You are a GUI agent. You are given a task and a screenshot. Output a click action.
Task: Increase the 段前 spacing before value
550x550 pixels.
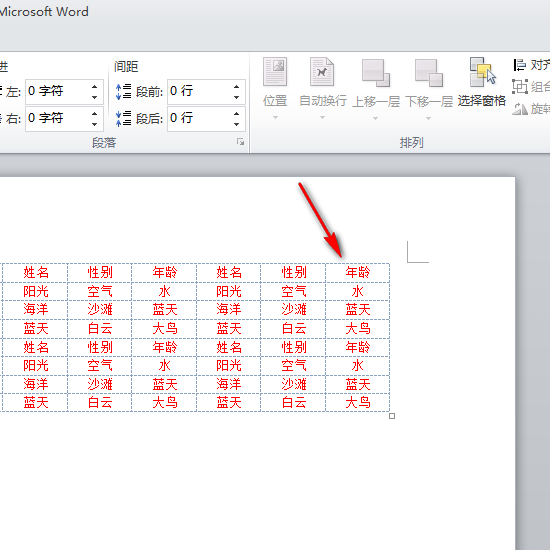tap(236, 87)
